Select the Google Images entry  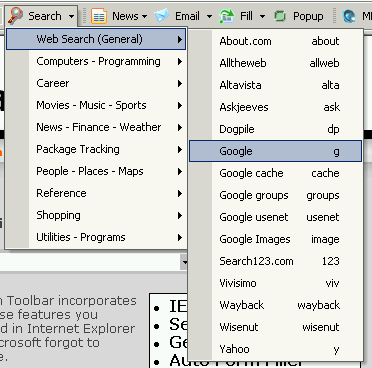[x=275, y=239]
